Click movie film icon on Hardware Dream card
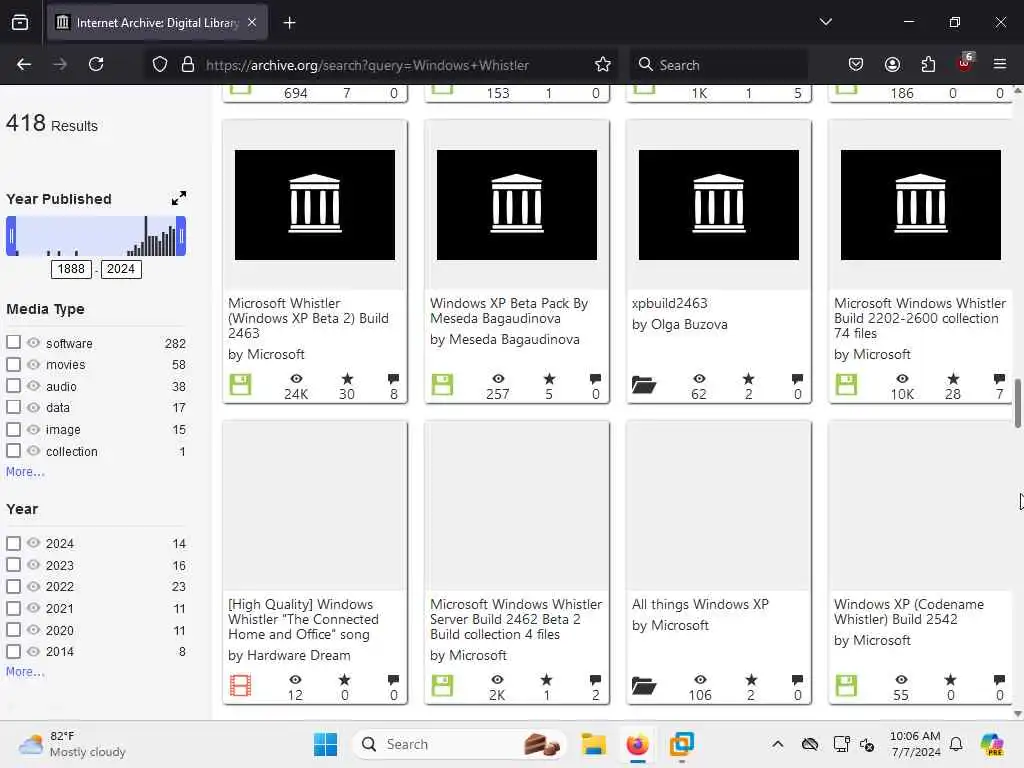 pyautogui.click(x=240, y=686)
